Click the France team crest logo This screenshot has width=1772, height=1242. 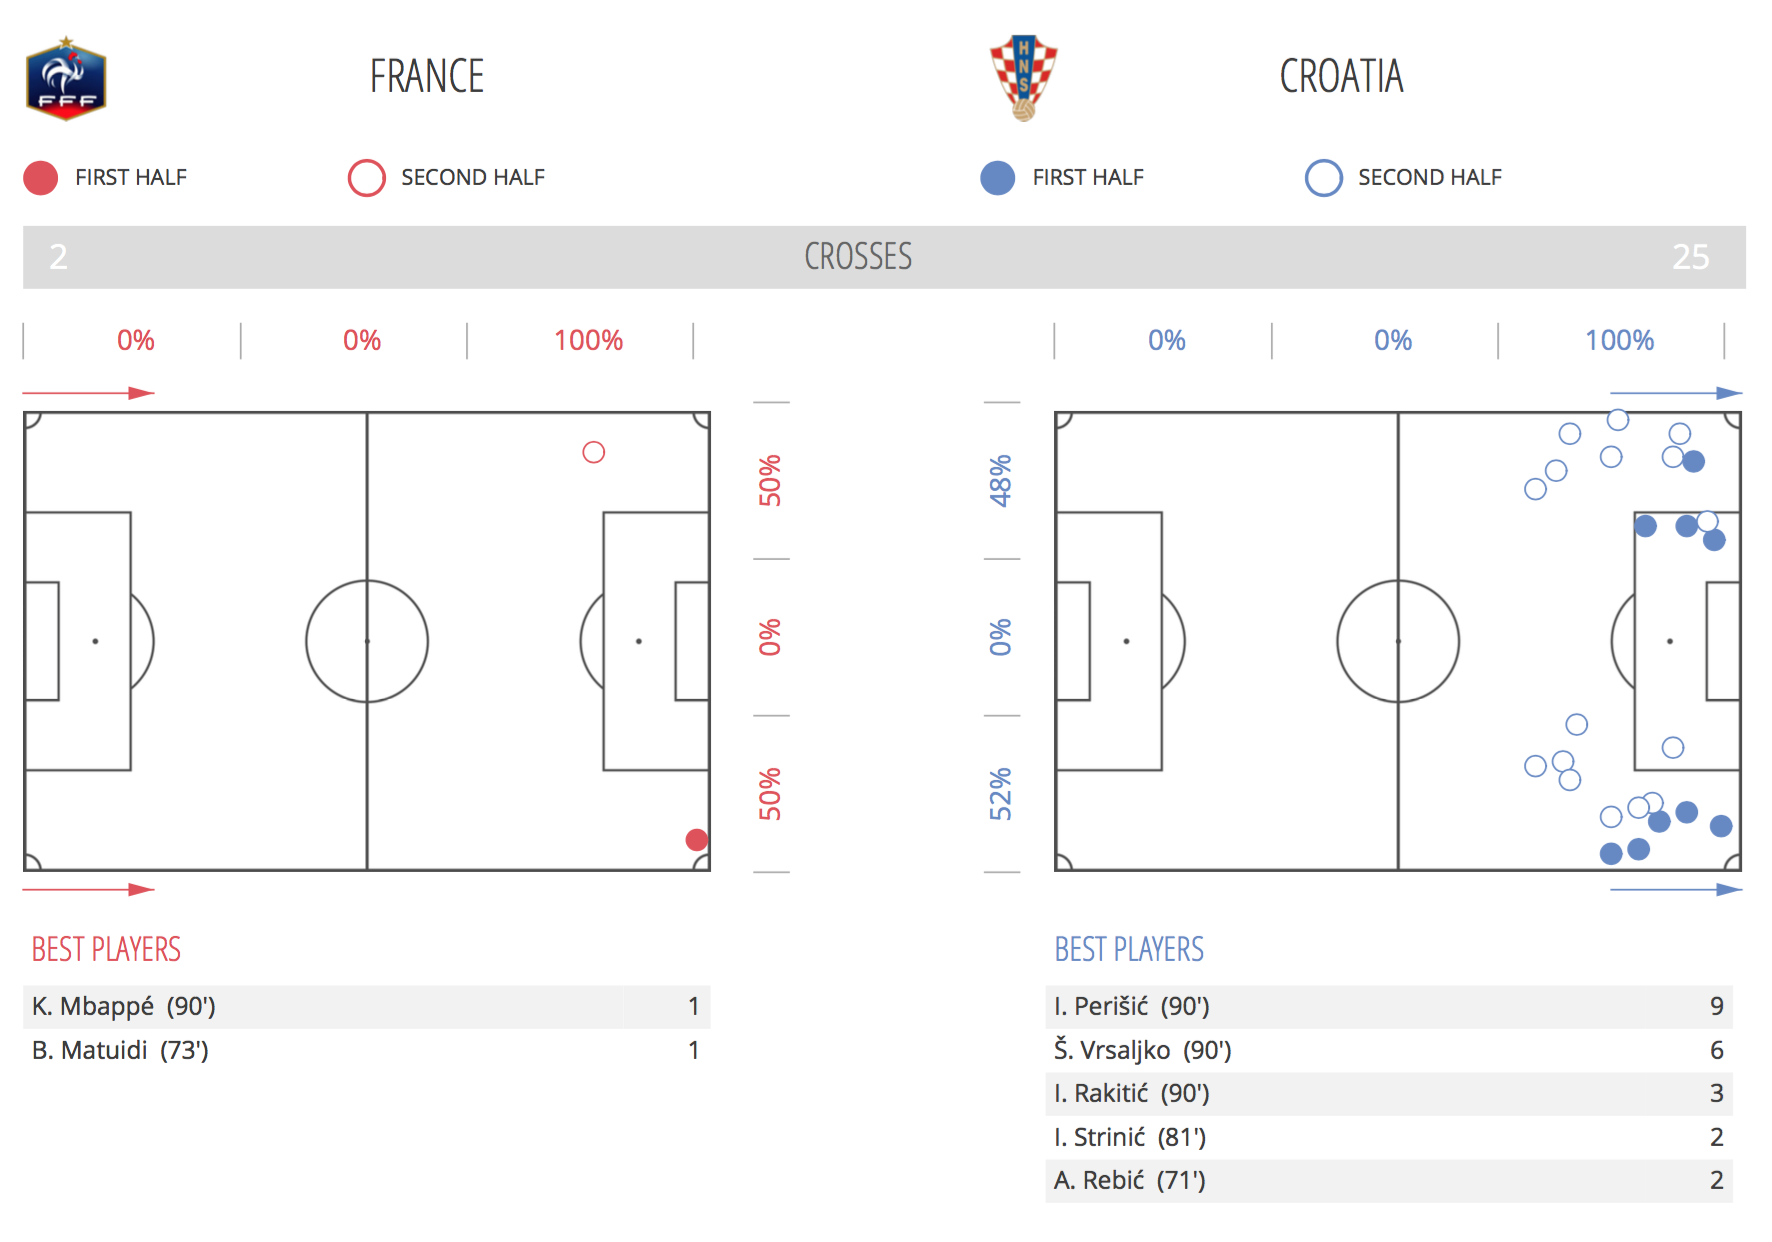coord(66,79)
